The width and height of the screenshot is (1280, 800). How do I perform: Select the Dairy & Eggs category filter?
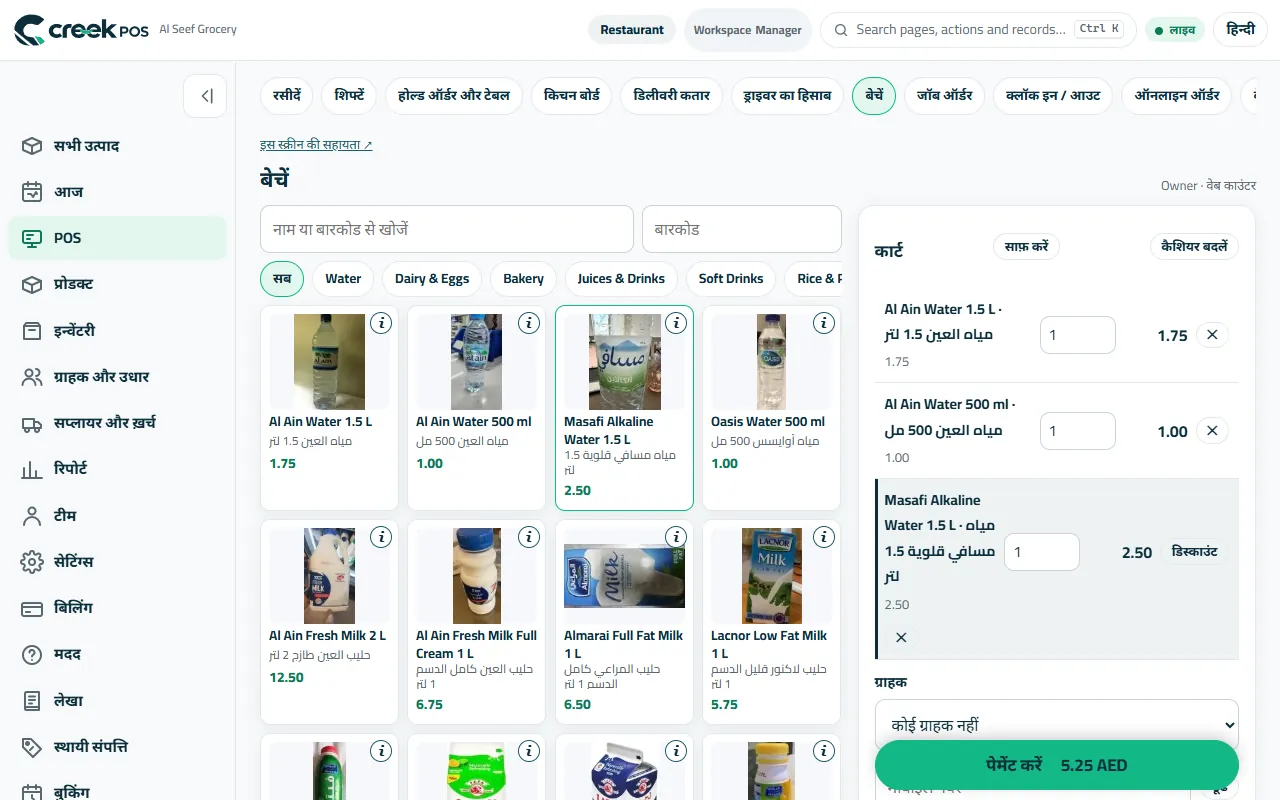(x=432, y=279)
